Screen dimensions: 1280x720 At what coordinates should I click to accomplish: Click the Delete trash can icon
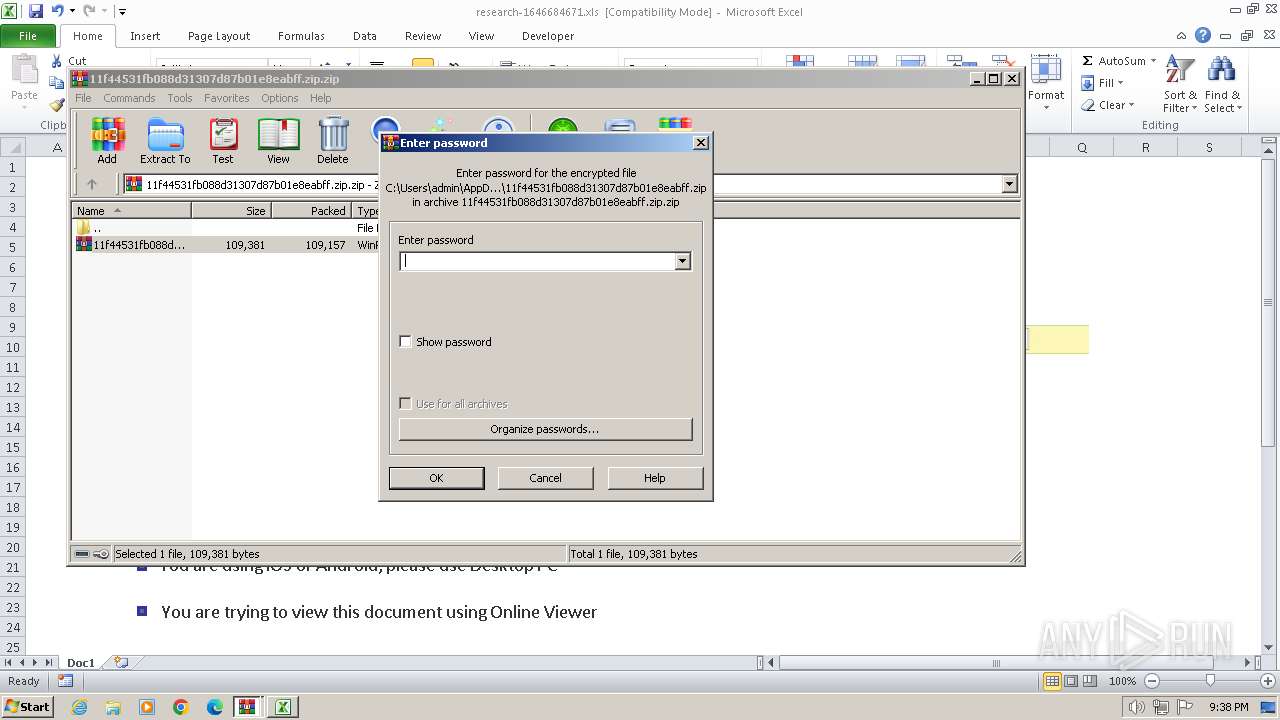coord(333,140)
